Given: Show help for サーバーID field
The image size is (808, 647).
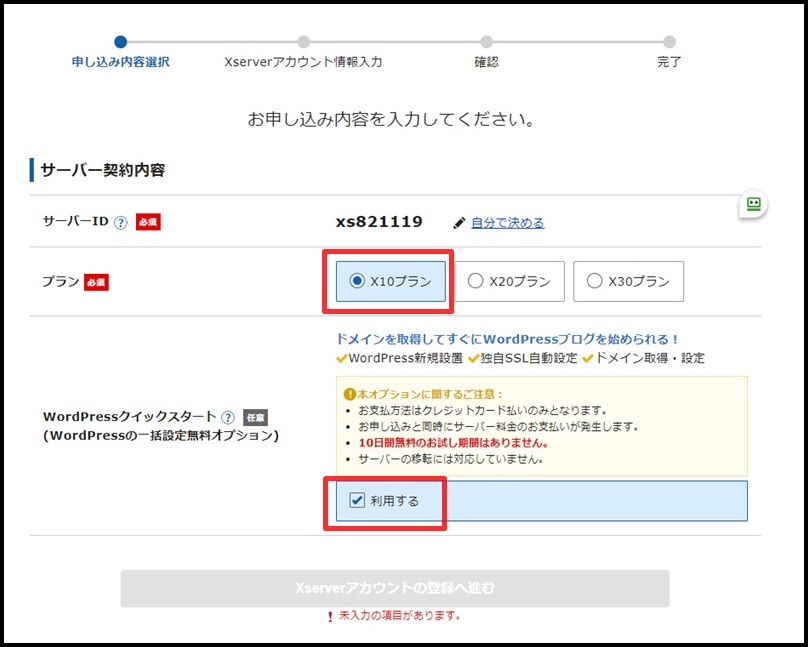Looking at the screenshot, I should click(121, 223).
